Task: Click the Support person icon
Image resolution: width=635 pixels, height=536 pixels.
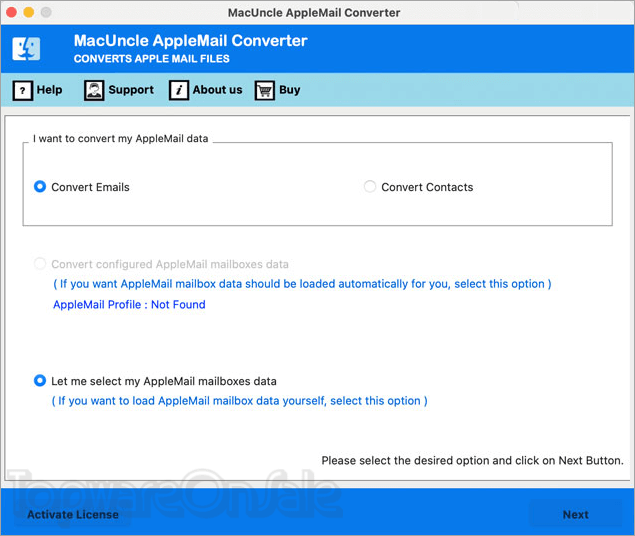Action: [94, 90]
